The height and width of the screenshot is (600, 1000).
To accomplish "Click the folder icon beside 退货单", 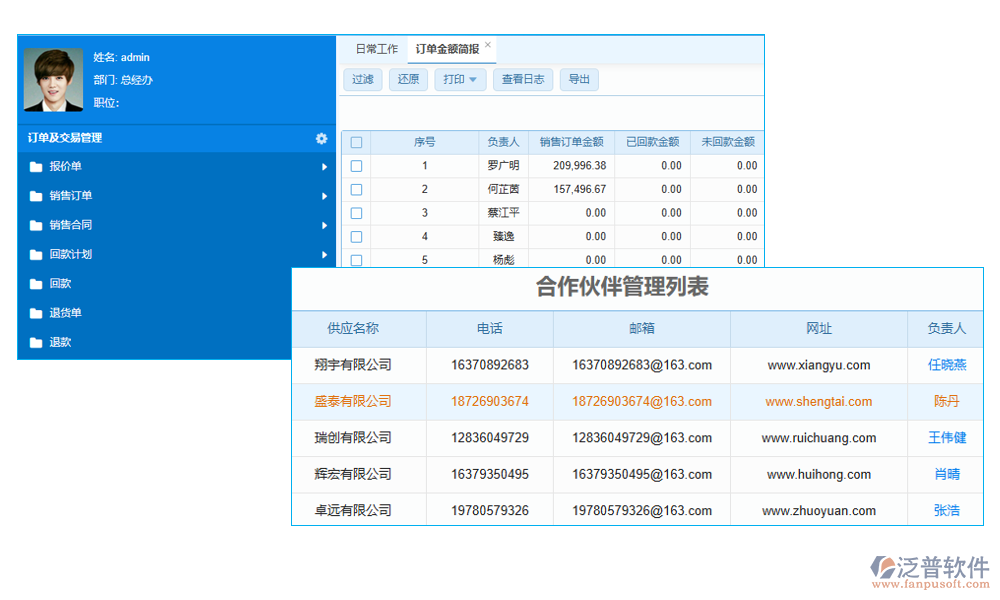I will point(36,313).
